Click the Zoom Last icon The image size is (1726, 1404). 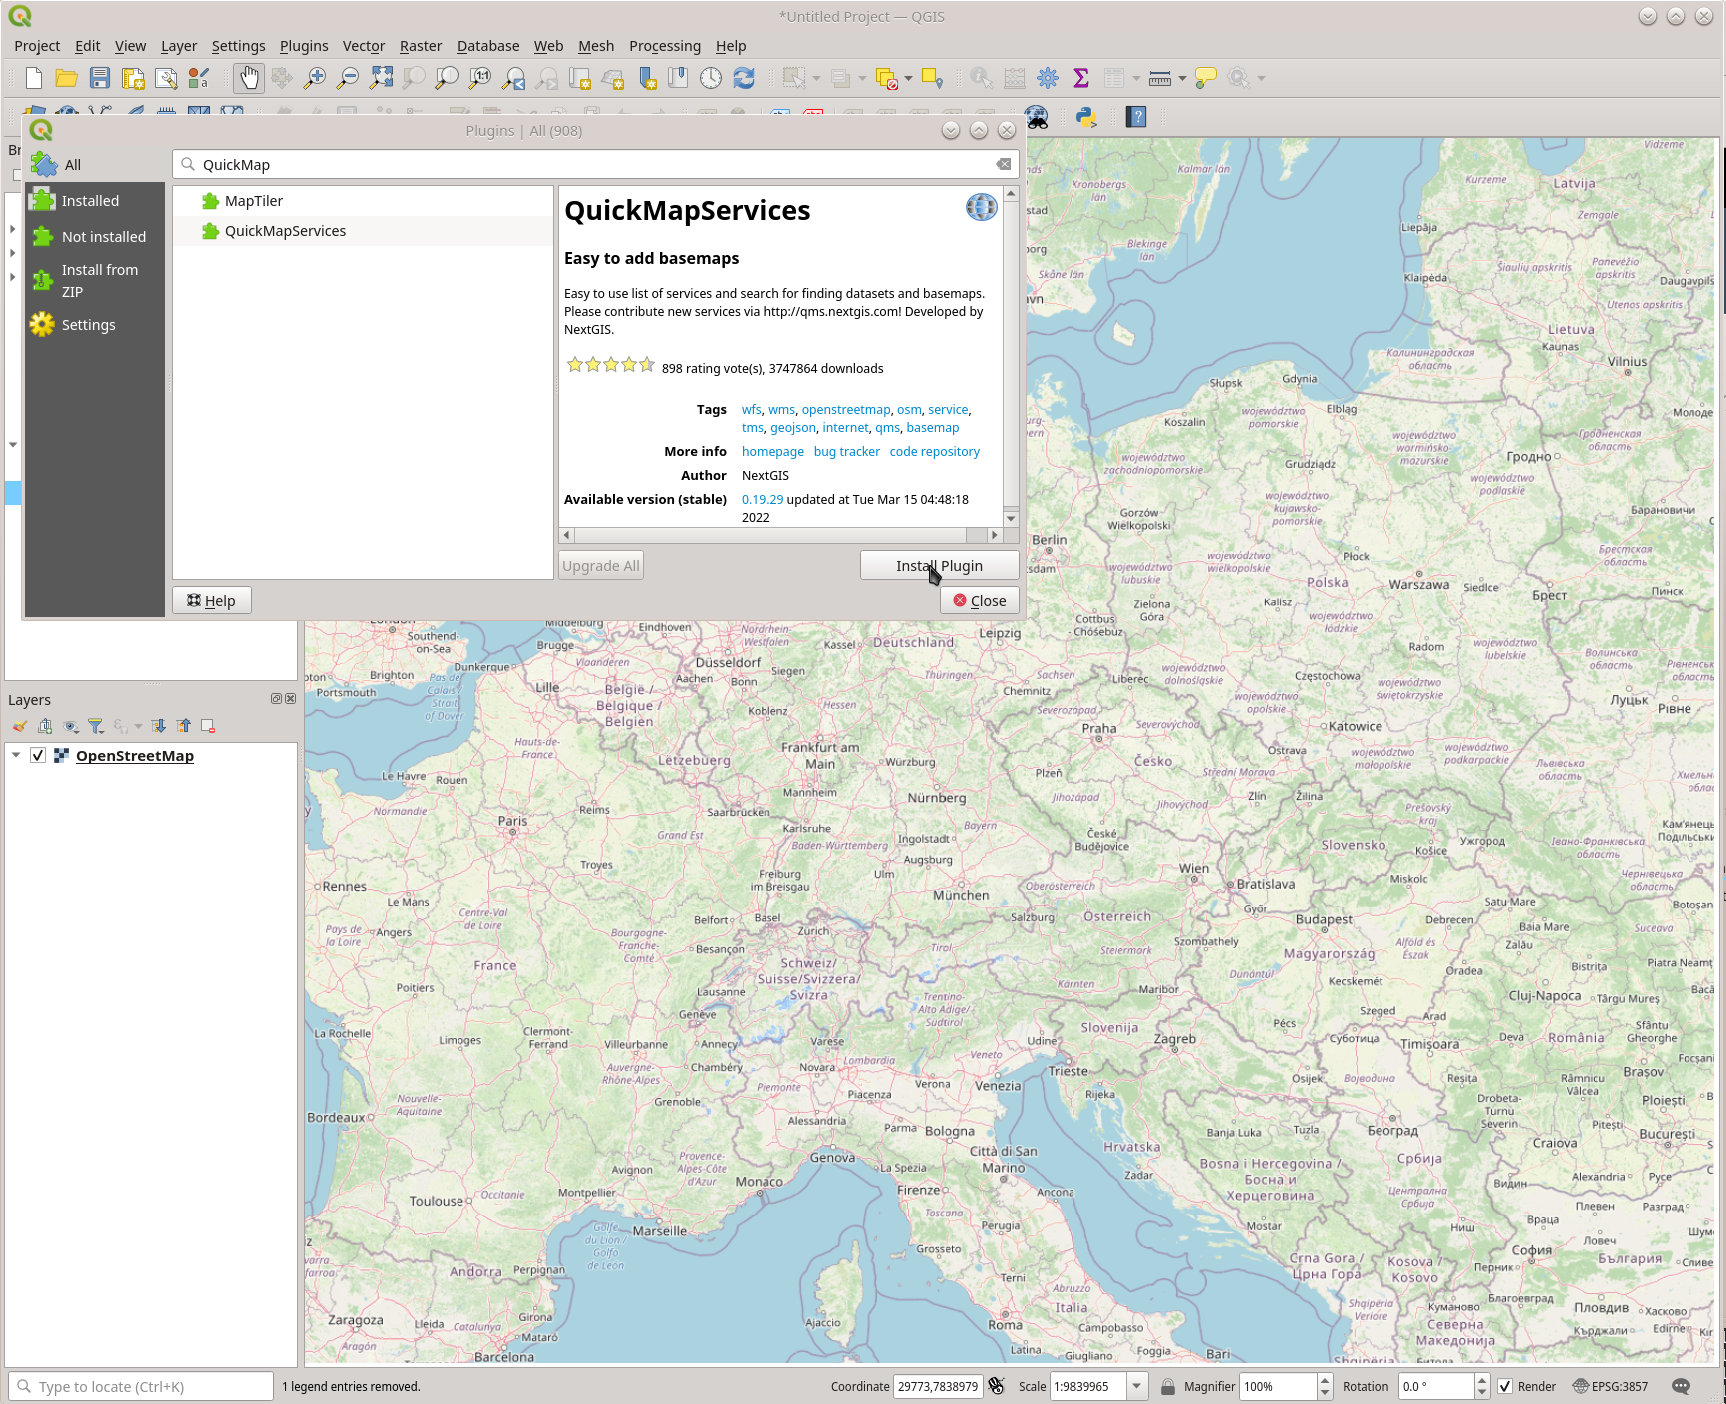tap(513, 78)
